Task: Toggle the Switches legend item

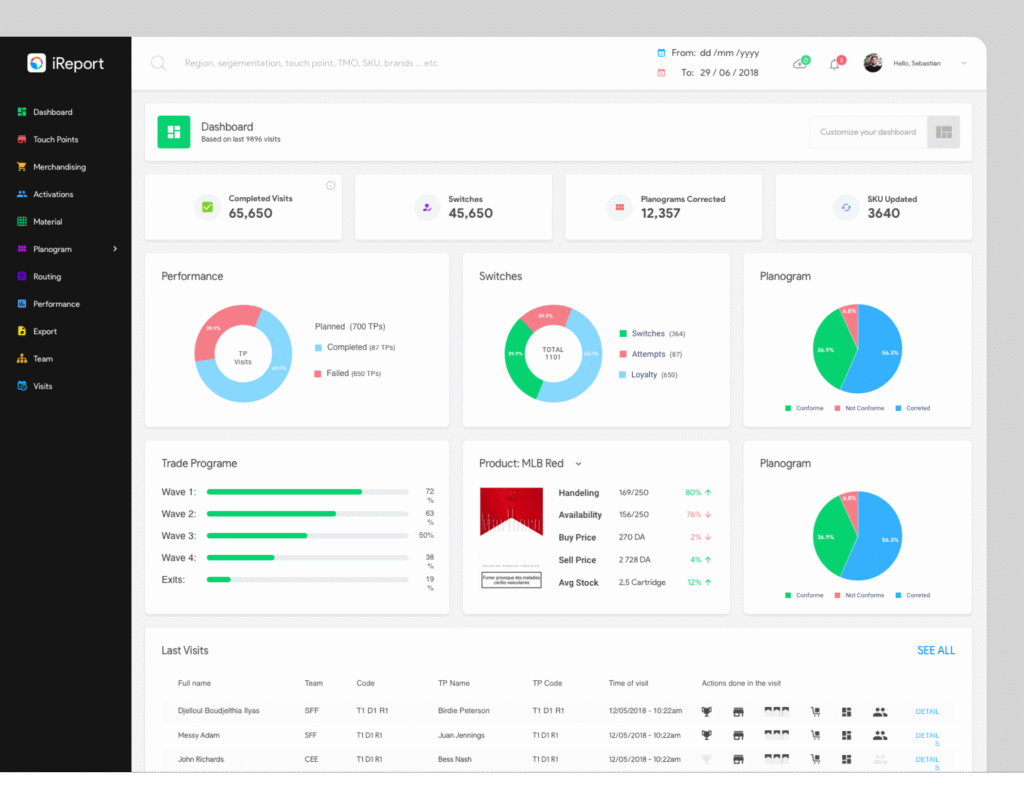Action: coord(648,333)
